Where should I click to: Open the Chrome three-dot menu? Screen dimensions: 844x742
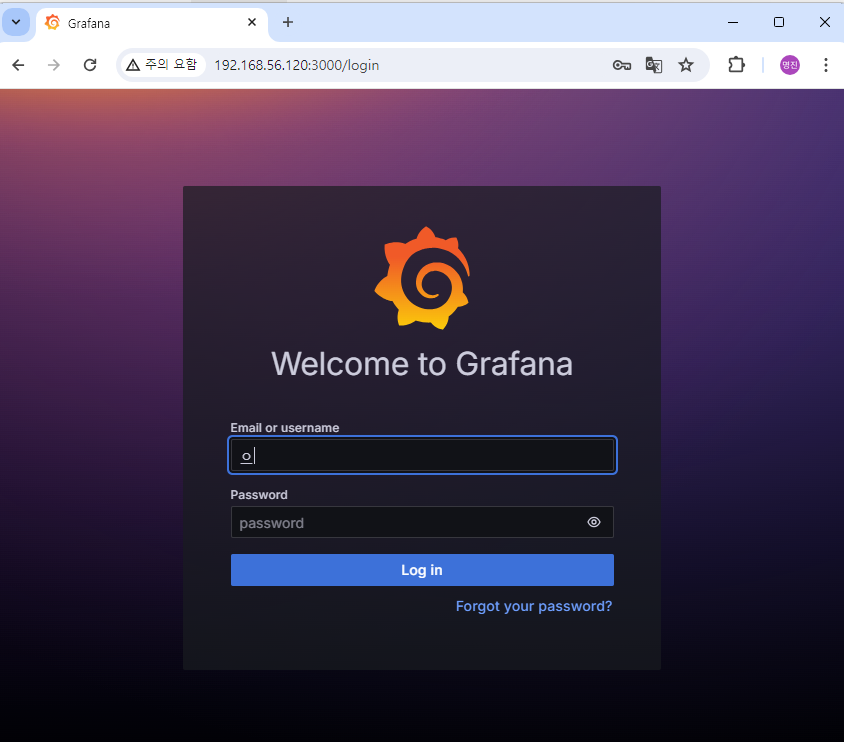pos(826,65)
